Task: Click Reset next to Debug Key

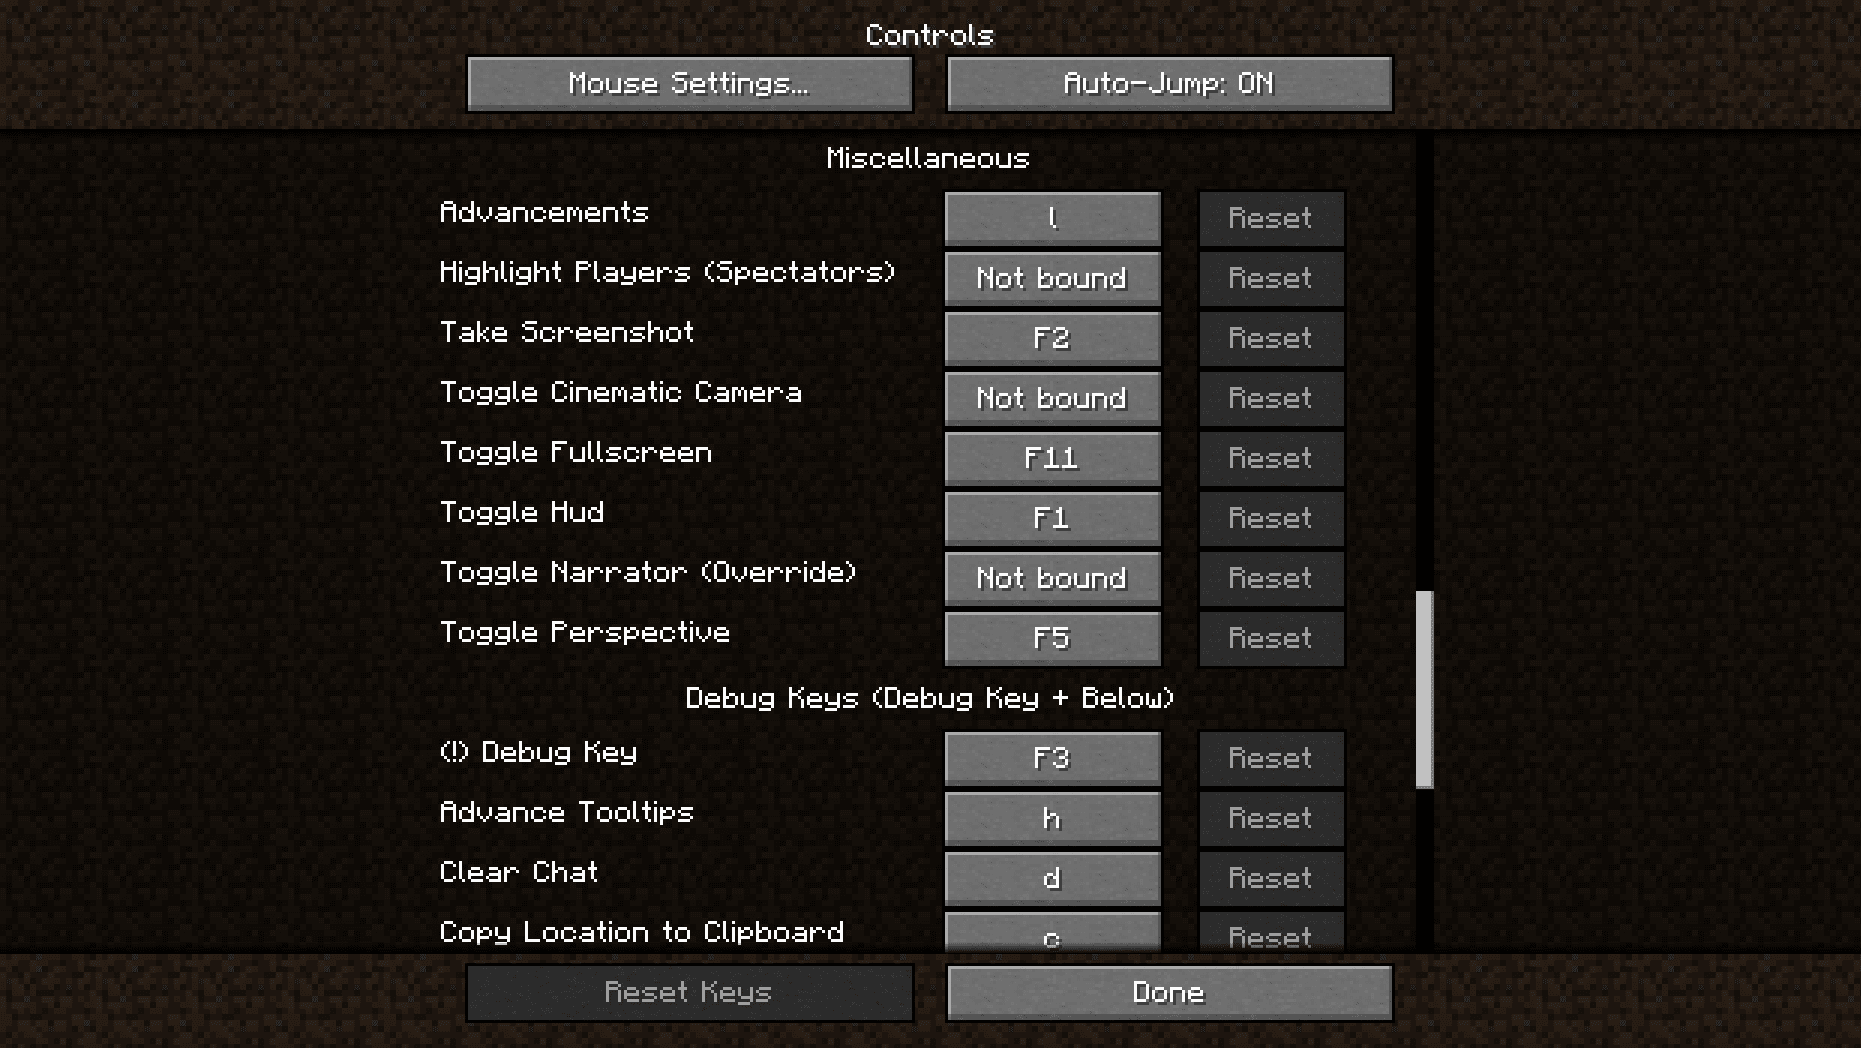Action: click(1271, 758)
